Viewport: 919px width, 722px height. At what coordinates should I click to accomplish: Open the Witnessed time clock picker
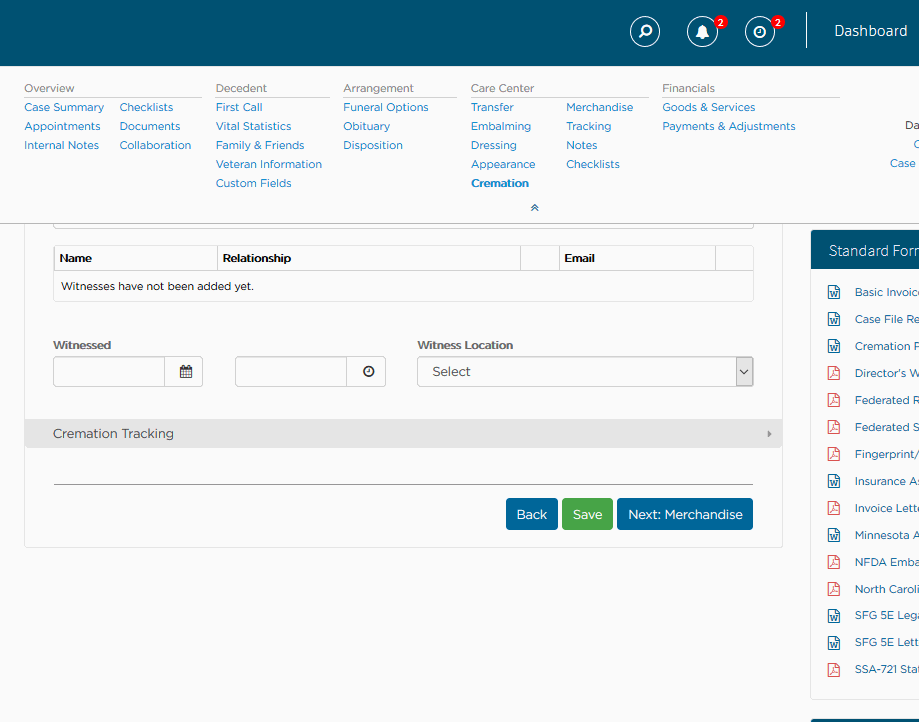[367, 372]
